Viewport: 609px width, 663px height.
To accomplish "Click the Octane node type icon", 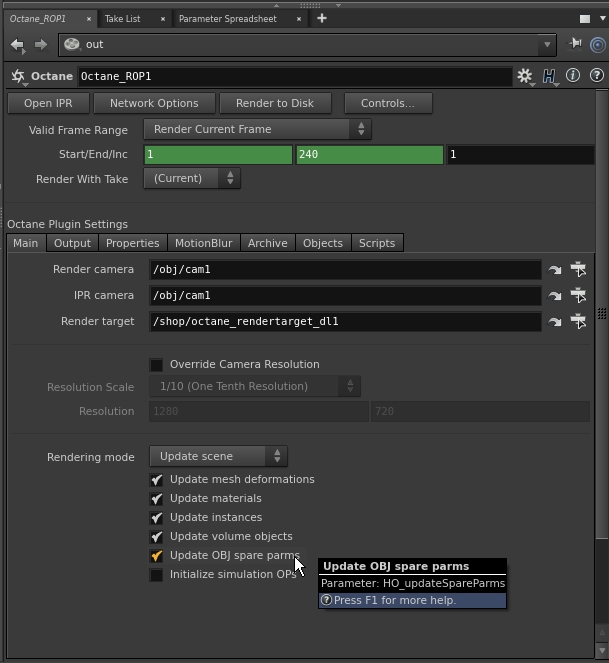I will point(18,77).
